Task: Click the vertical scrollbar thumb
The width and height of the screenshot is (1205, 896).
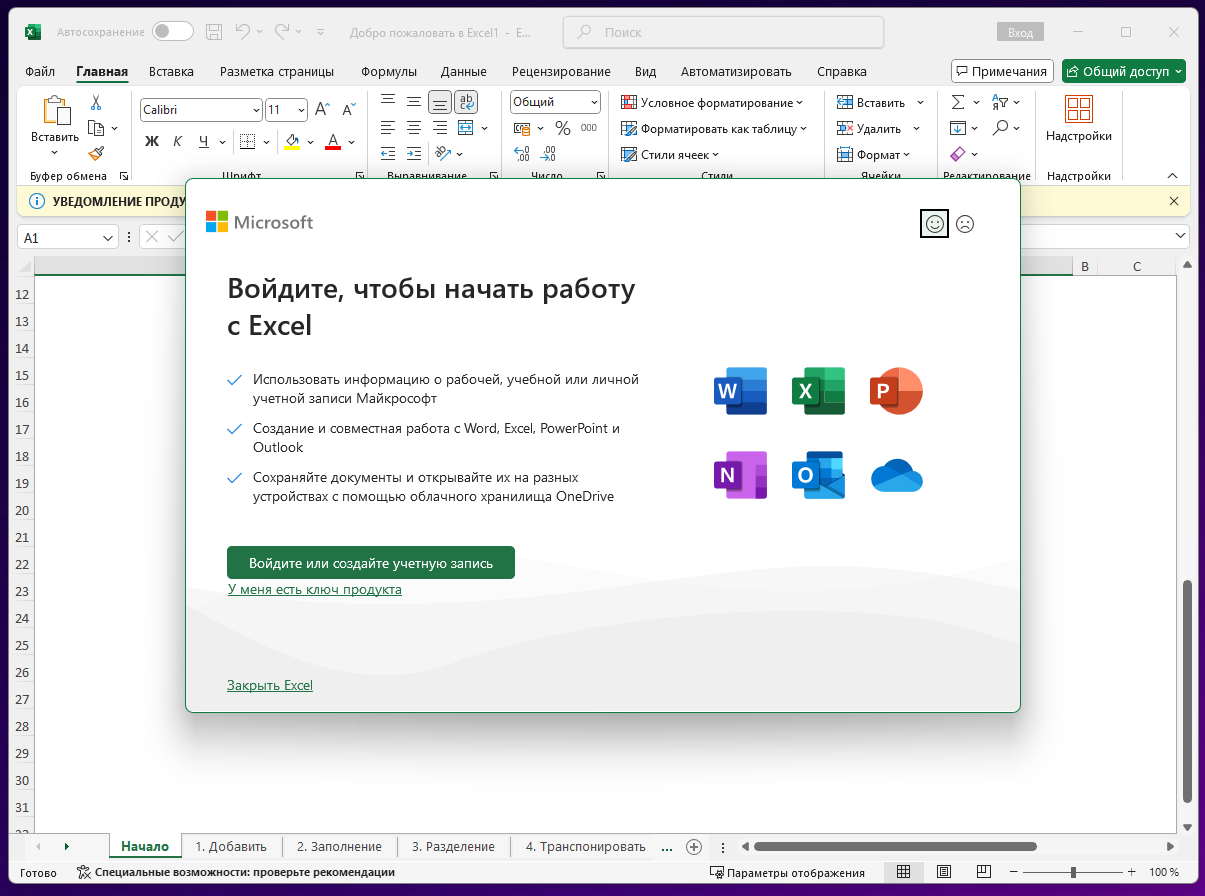Action: pos(1187,690)
